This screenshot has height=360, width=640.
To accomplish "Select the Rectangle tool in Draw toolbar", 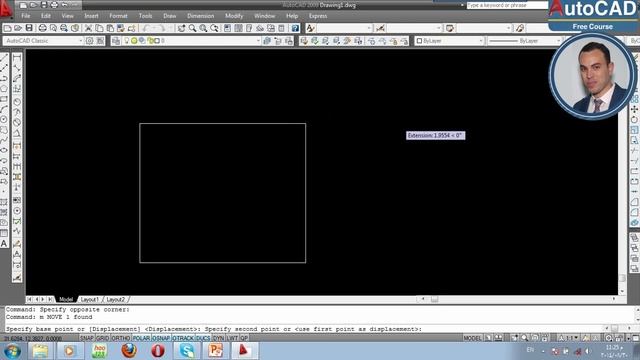I will pyautogui.click(x=4, y=99).
